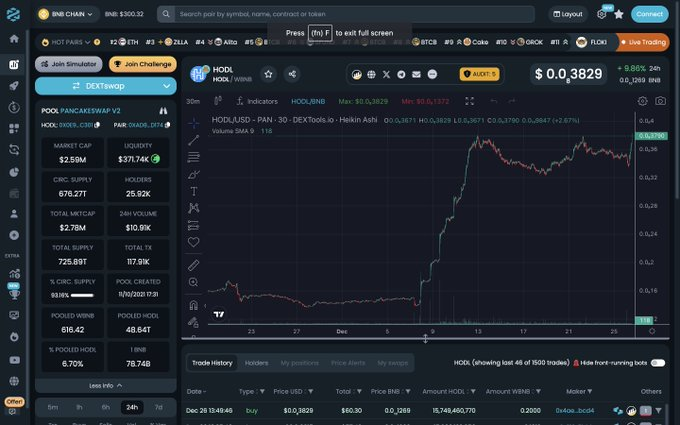This screenshot has height=425, width=680.
Task: Select the Fibonacci retracement tool
Action: (x=193, y=157)
